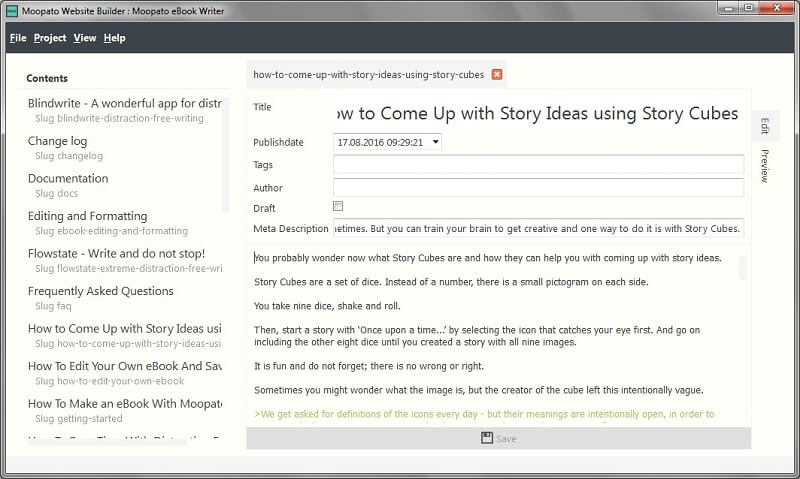Click the sentence 'Sometimes you might wonder what the image is'
The height and width of the screenshot is (479, 800).
coord(479,390)
